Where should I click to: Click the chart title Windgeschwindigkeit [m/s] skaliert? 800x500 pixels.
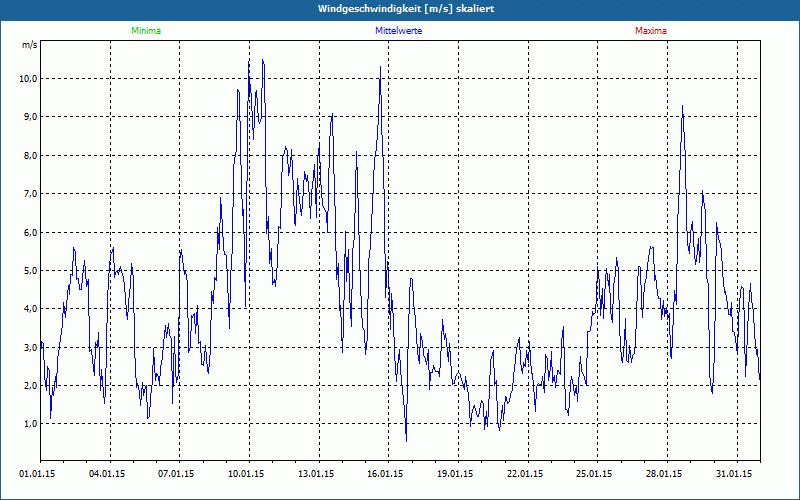(406, 9)
